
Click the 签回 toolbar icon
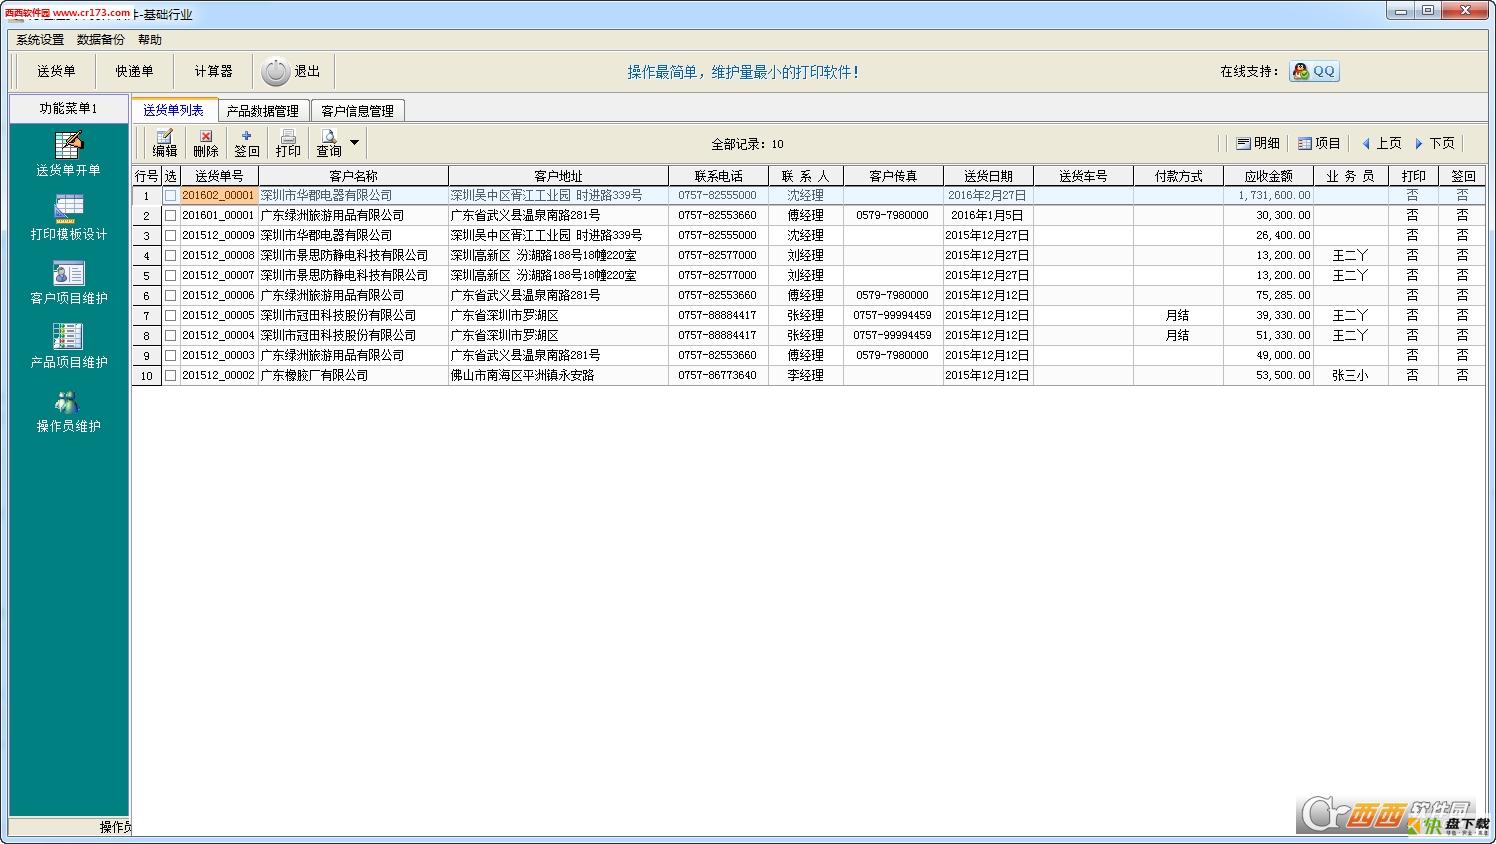click(246, 143)
